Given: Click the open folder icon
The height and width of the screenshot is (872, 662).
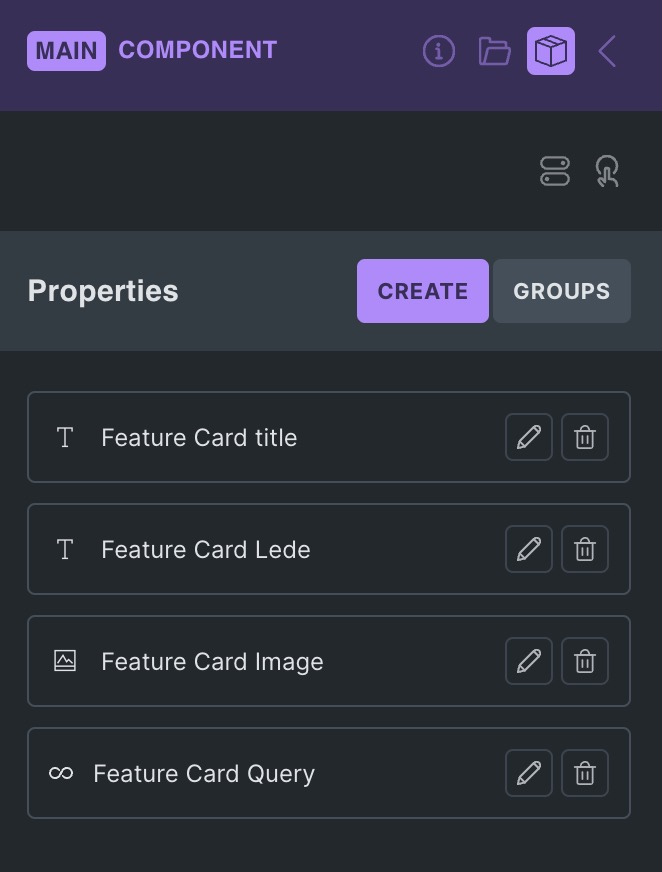Looking at the screenshot, I should pyautogui.click(x=492, y=51).
